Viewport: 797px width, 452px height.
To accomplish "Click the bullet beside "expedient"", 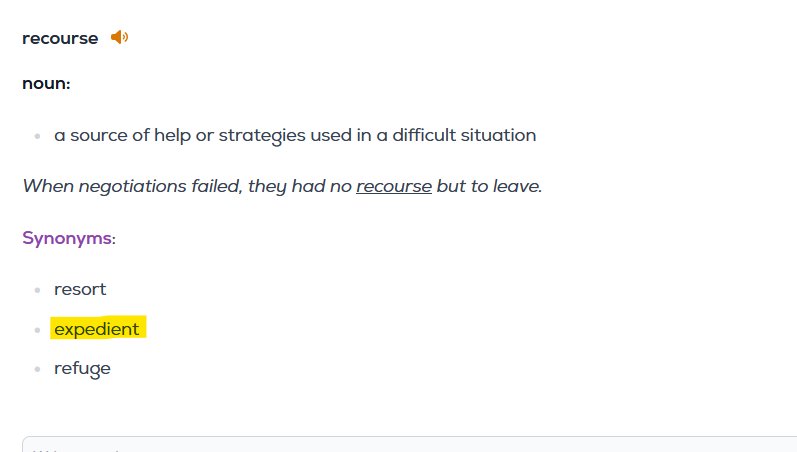I will [x=37, y=330].
